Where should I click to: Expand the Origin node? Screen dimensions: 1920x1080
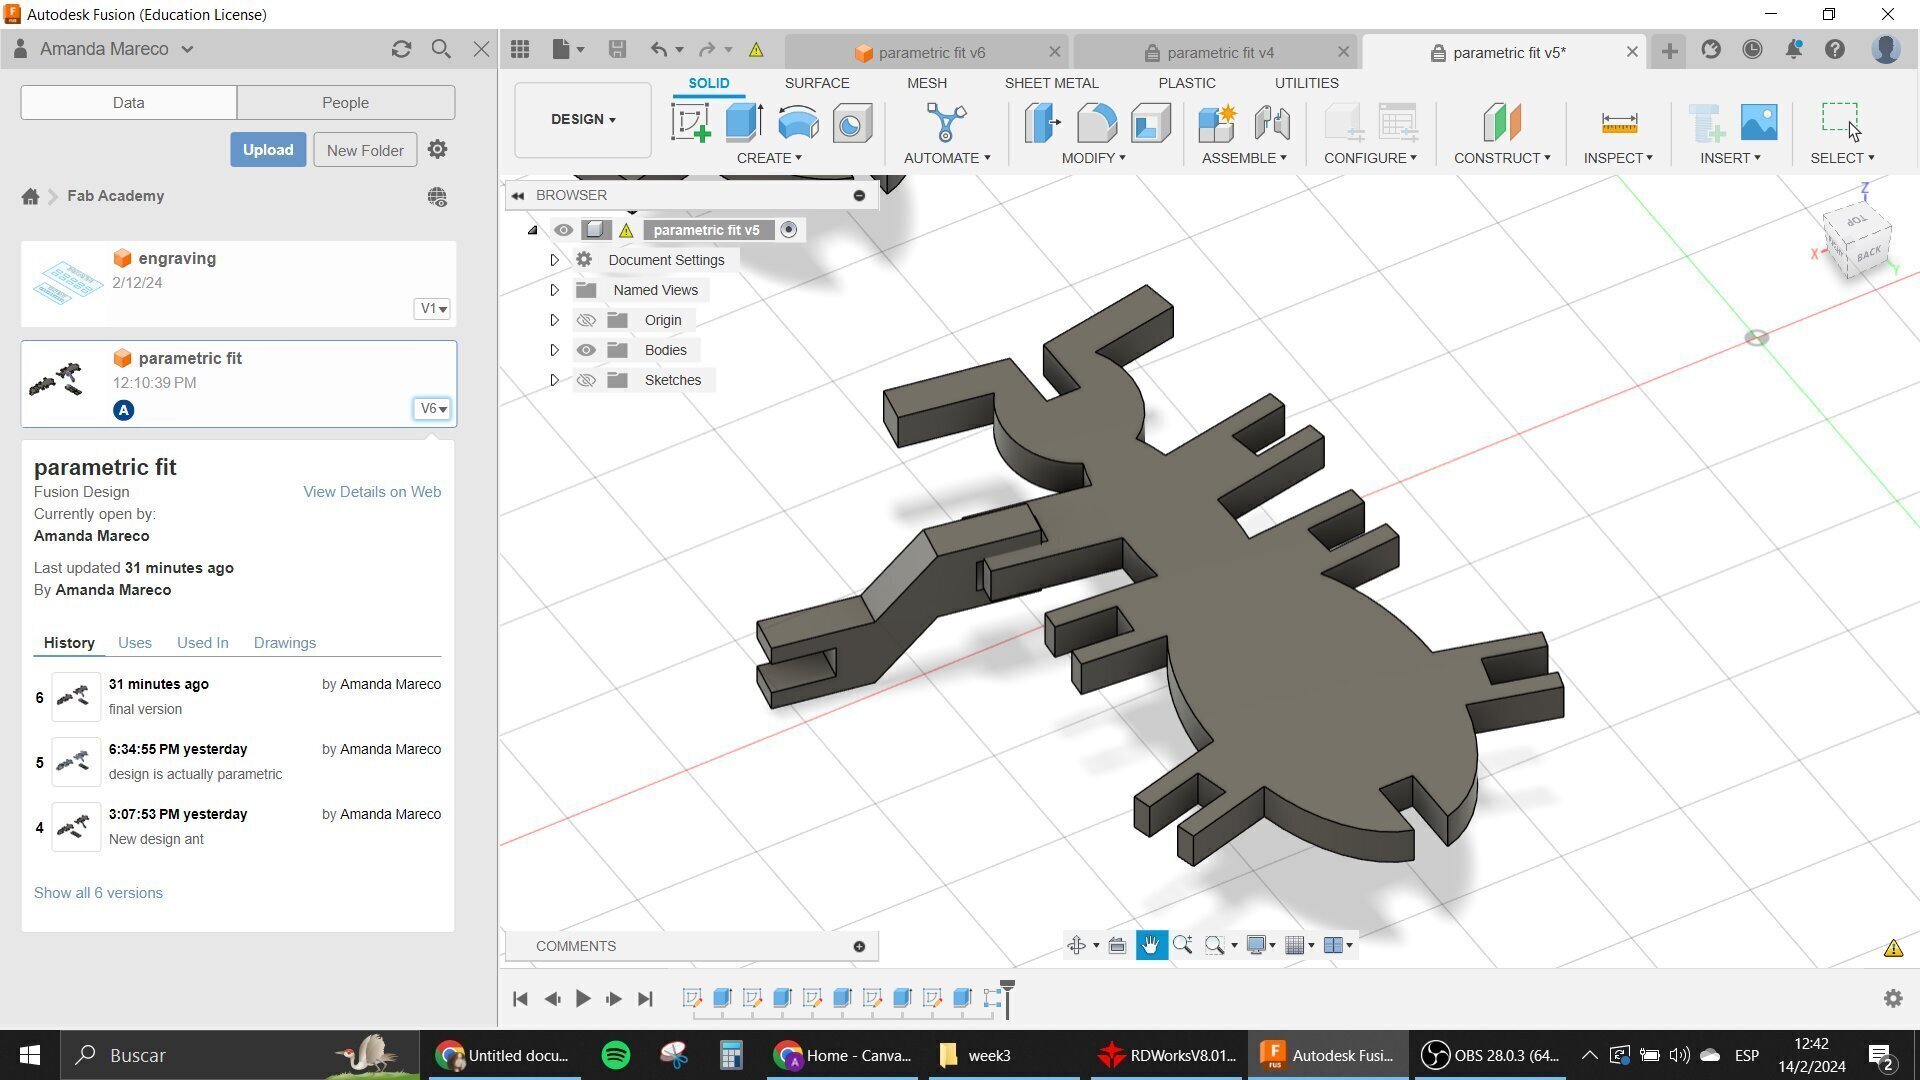click(x=554, y=320)
